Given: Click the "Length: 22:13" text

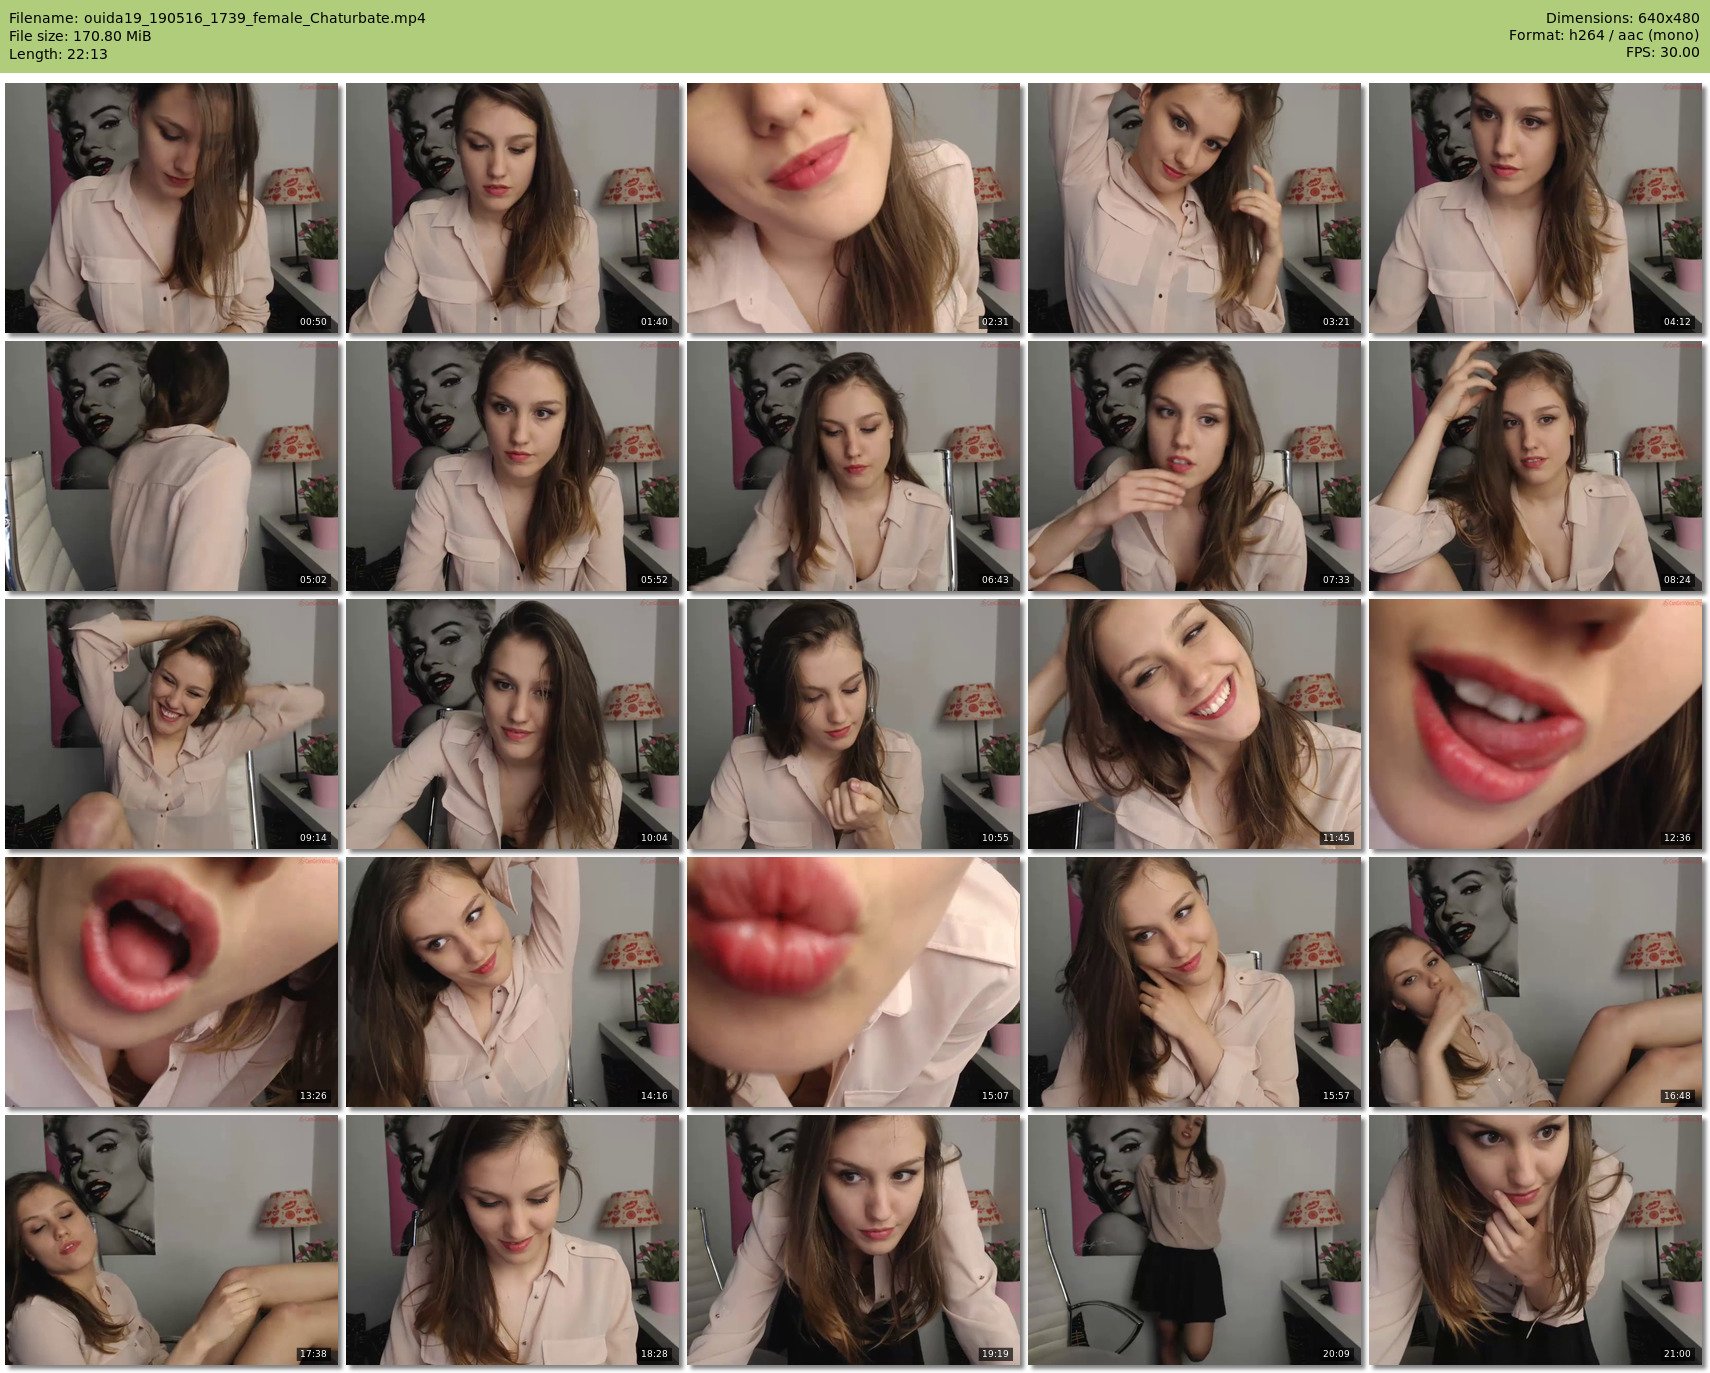Looking at the screenshot, I should tap(58, 54).
